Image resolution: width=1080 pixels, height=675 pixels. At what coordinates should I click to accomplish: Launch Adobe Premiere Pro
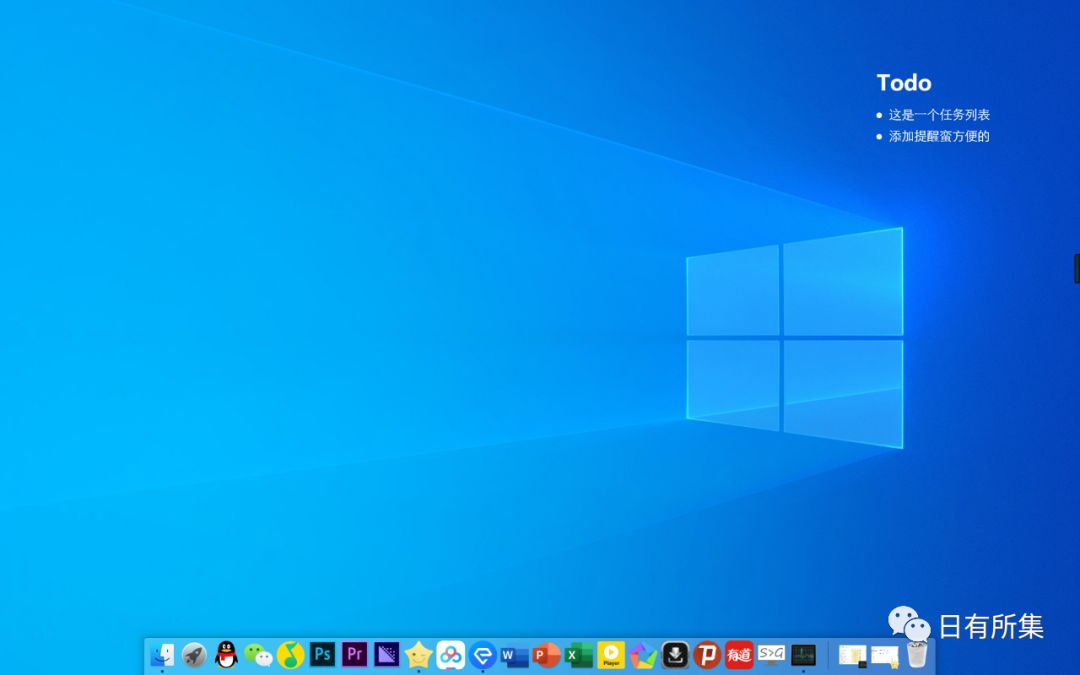coord(354,655)
